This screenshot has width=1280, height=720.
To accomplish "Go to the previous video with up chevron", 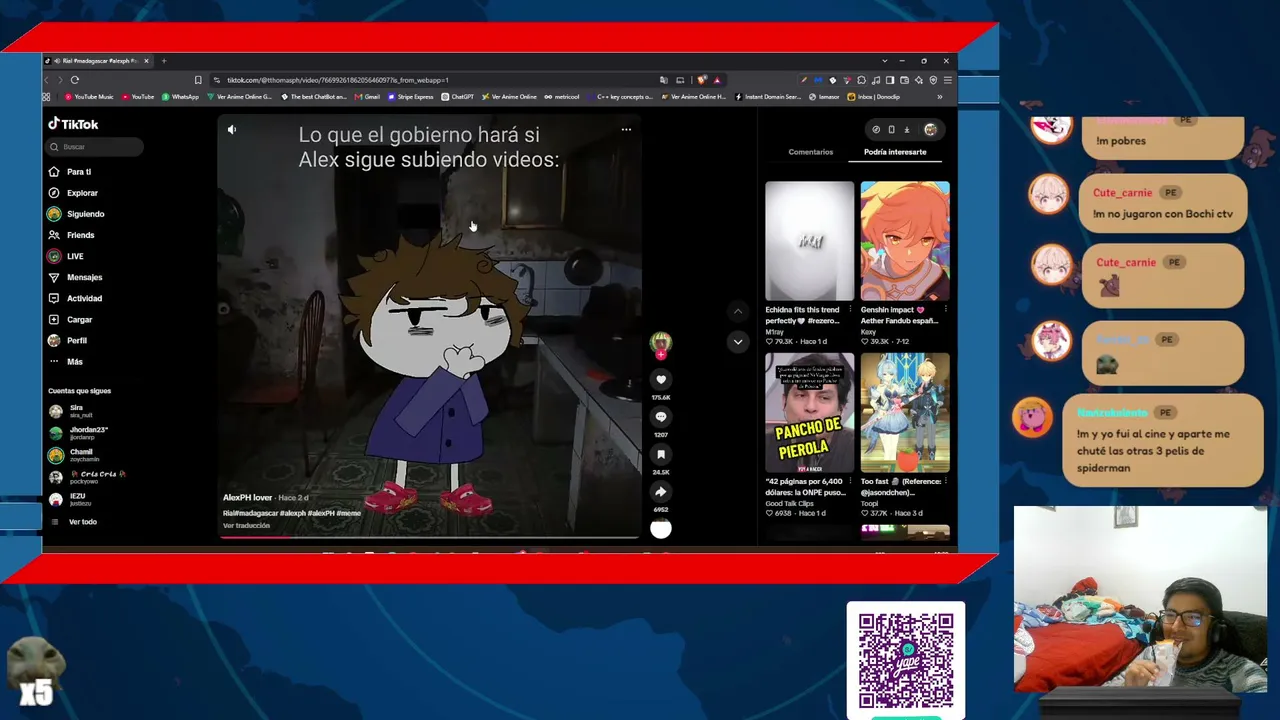I will point(738,311).
